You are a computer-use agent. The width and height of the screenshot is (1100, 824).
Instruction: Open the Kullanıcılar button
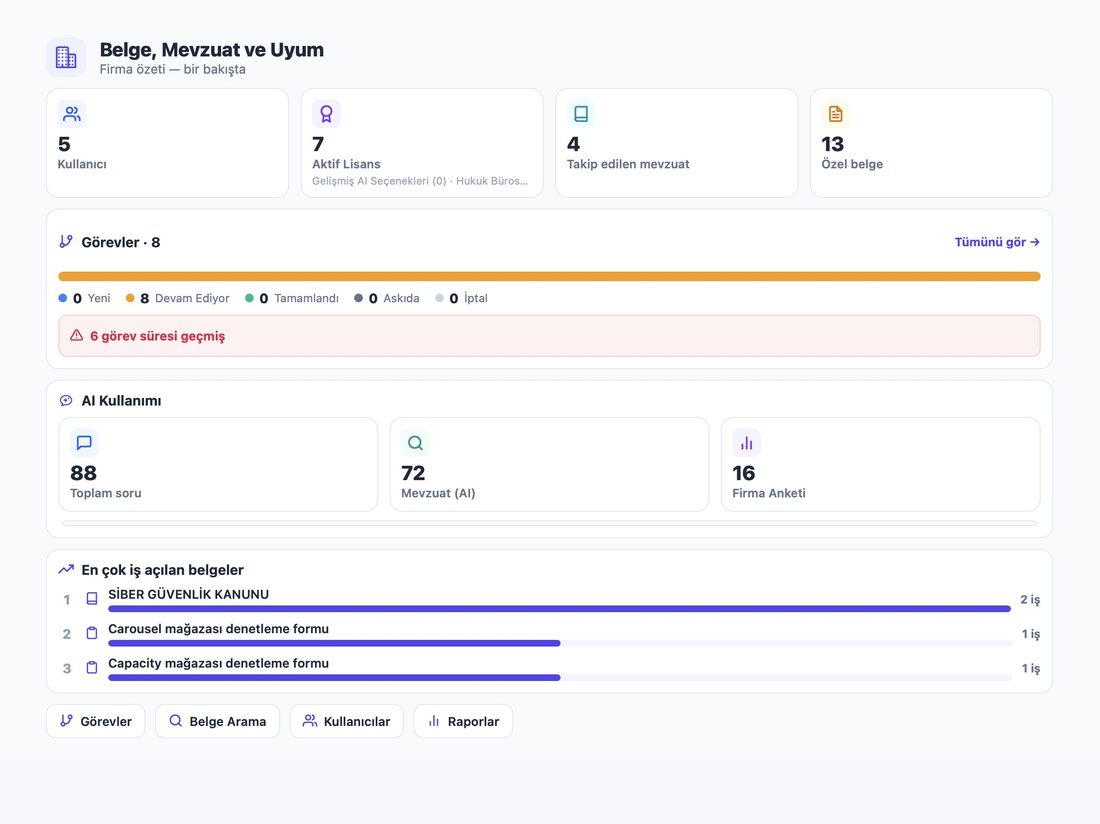347,721
